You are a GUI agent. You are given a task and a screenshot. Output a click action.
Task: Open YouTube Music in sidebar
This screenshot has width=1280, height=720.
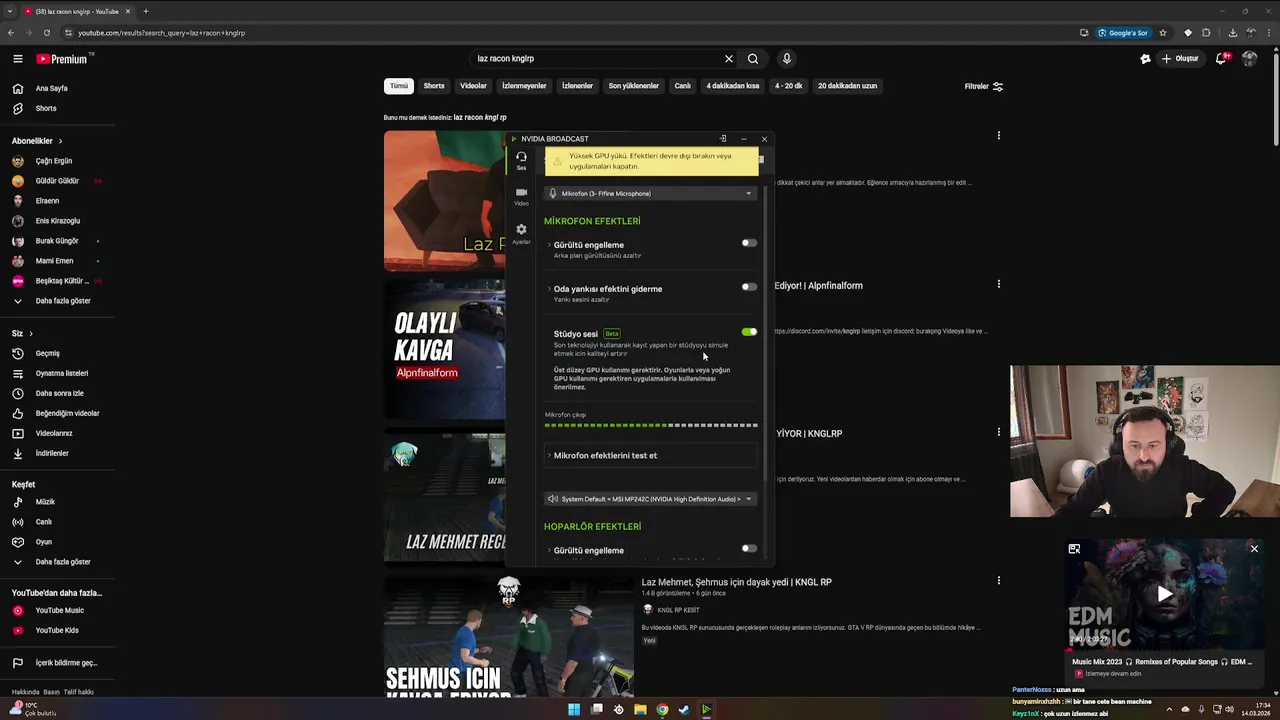pyautogui.click(x=57, y=610)
